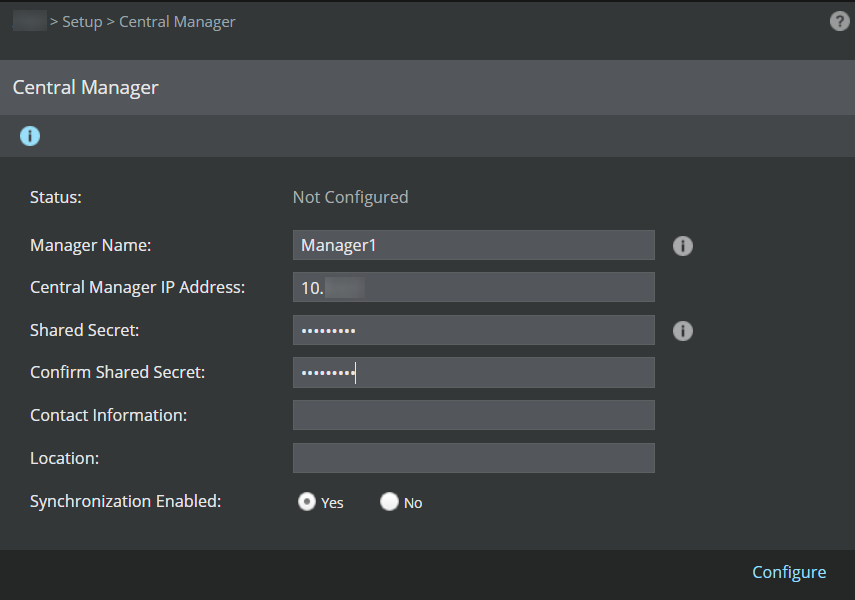
Task: Click the Contact Information input field
Action: click(x=474, y=415)
